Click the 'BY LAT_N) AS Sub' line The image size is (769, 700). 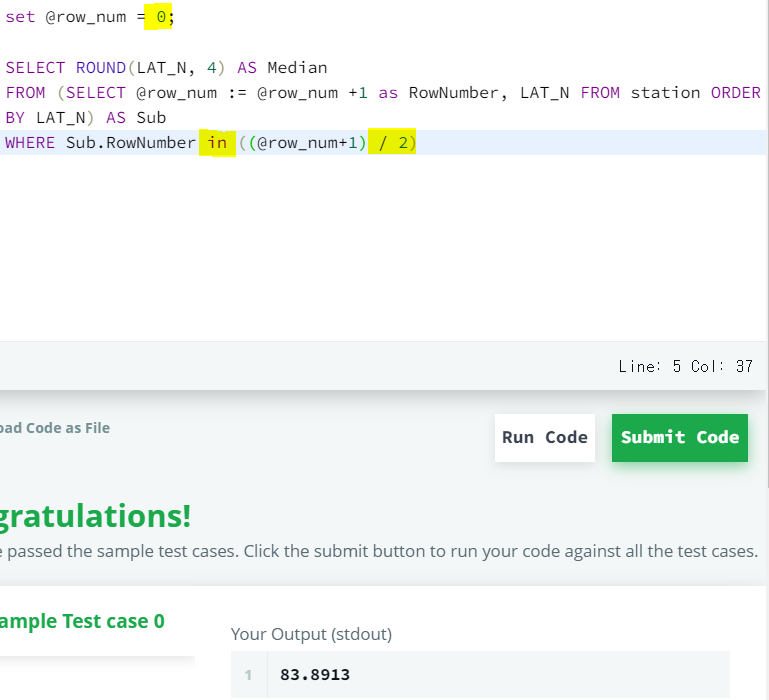point(86,118)
